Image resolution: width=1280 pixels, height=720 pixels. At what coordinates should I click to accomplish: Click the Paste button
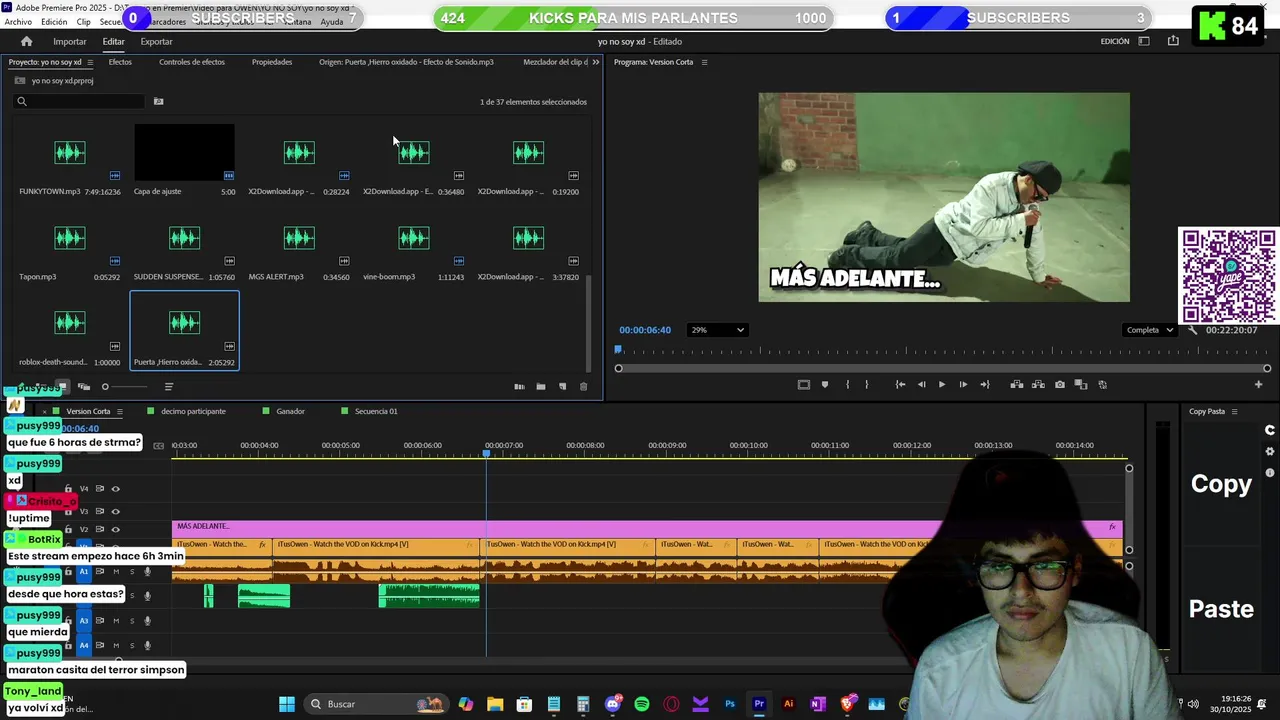coord(1221,609)
